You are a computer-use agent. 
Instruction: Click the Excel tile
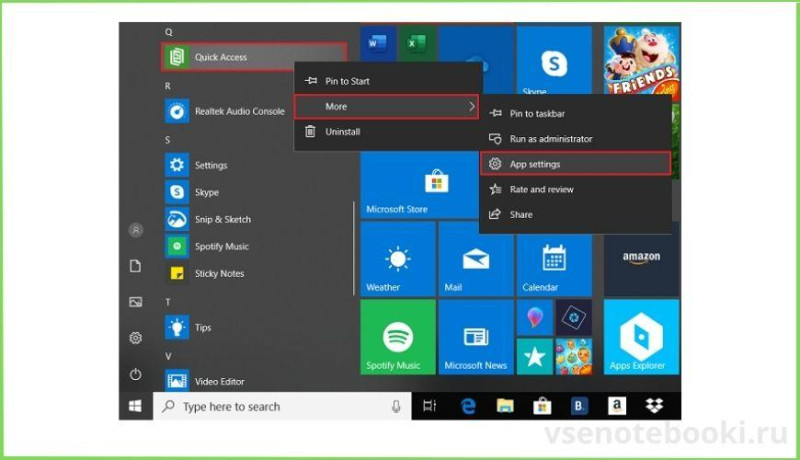(417, 44)
